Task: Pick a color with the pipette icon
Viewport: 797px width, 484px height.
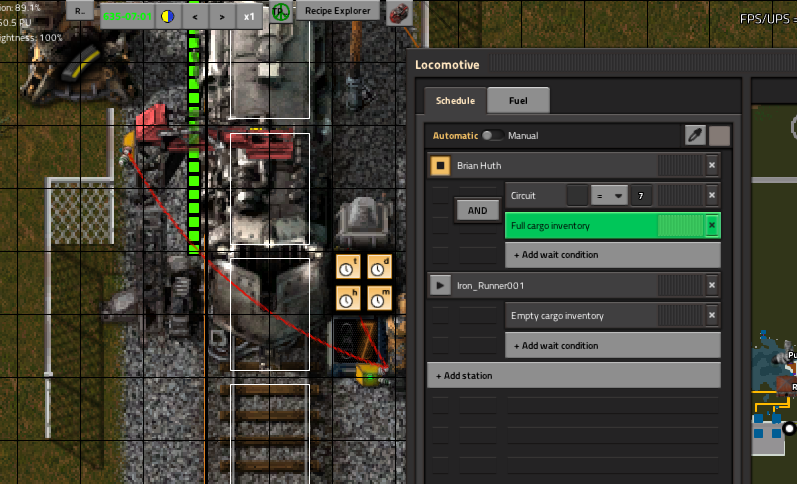Action: pos(695,136)
